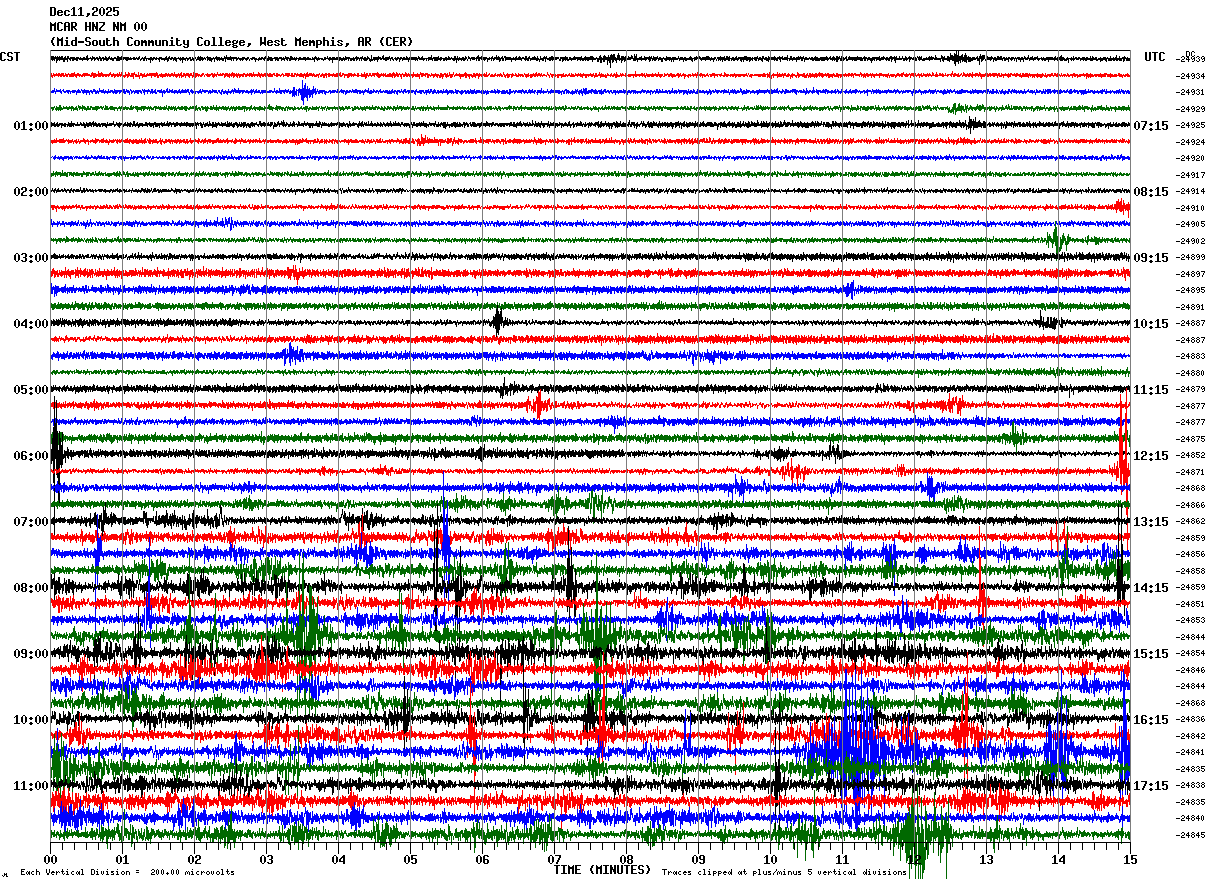Click the Mid-South Community College station description
This screenshot has width=1210, height=886.
pos(231,42)
